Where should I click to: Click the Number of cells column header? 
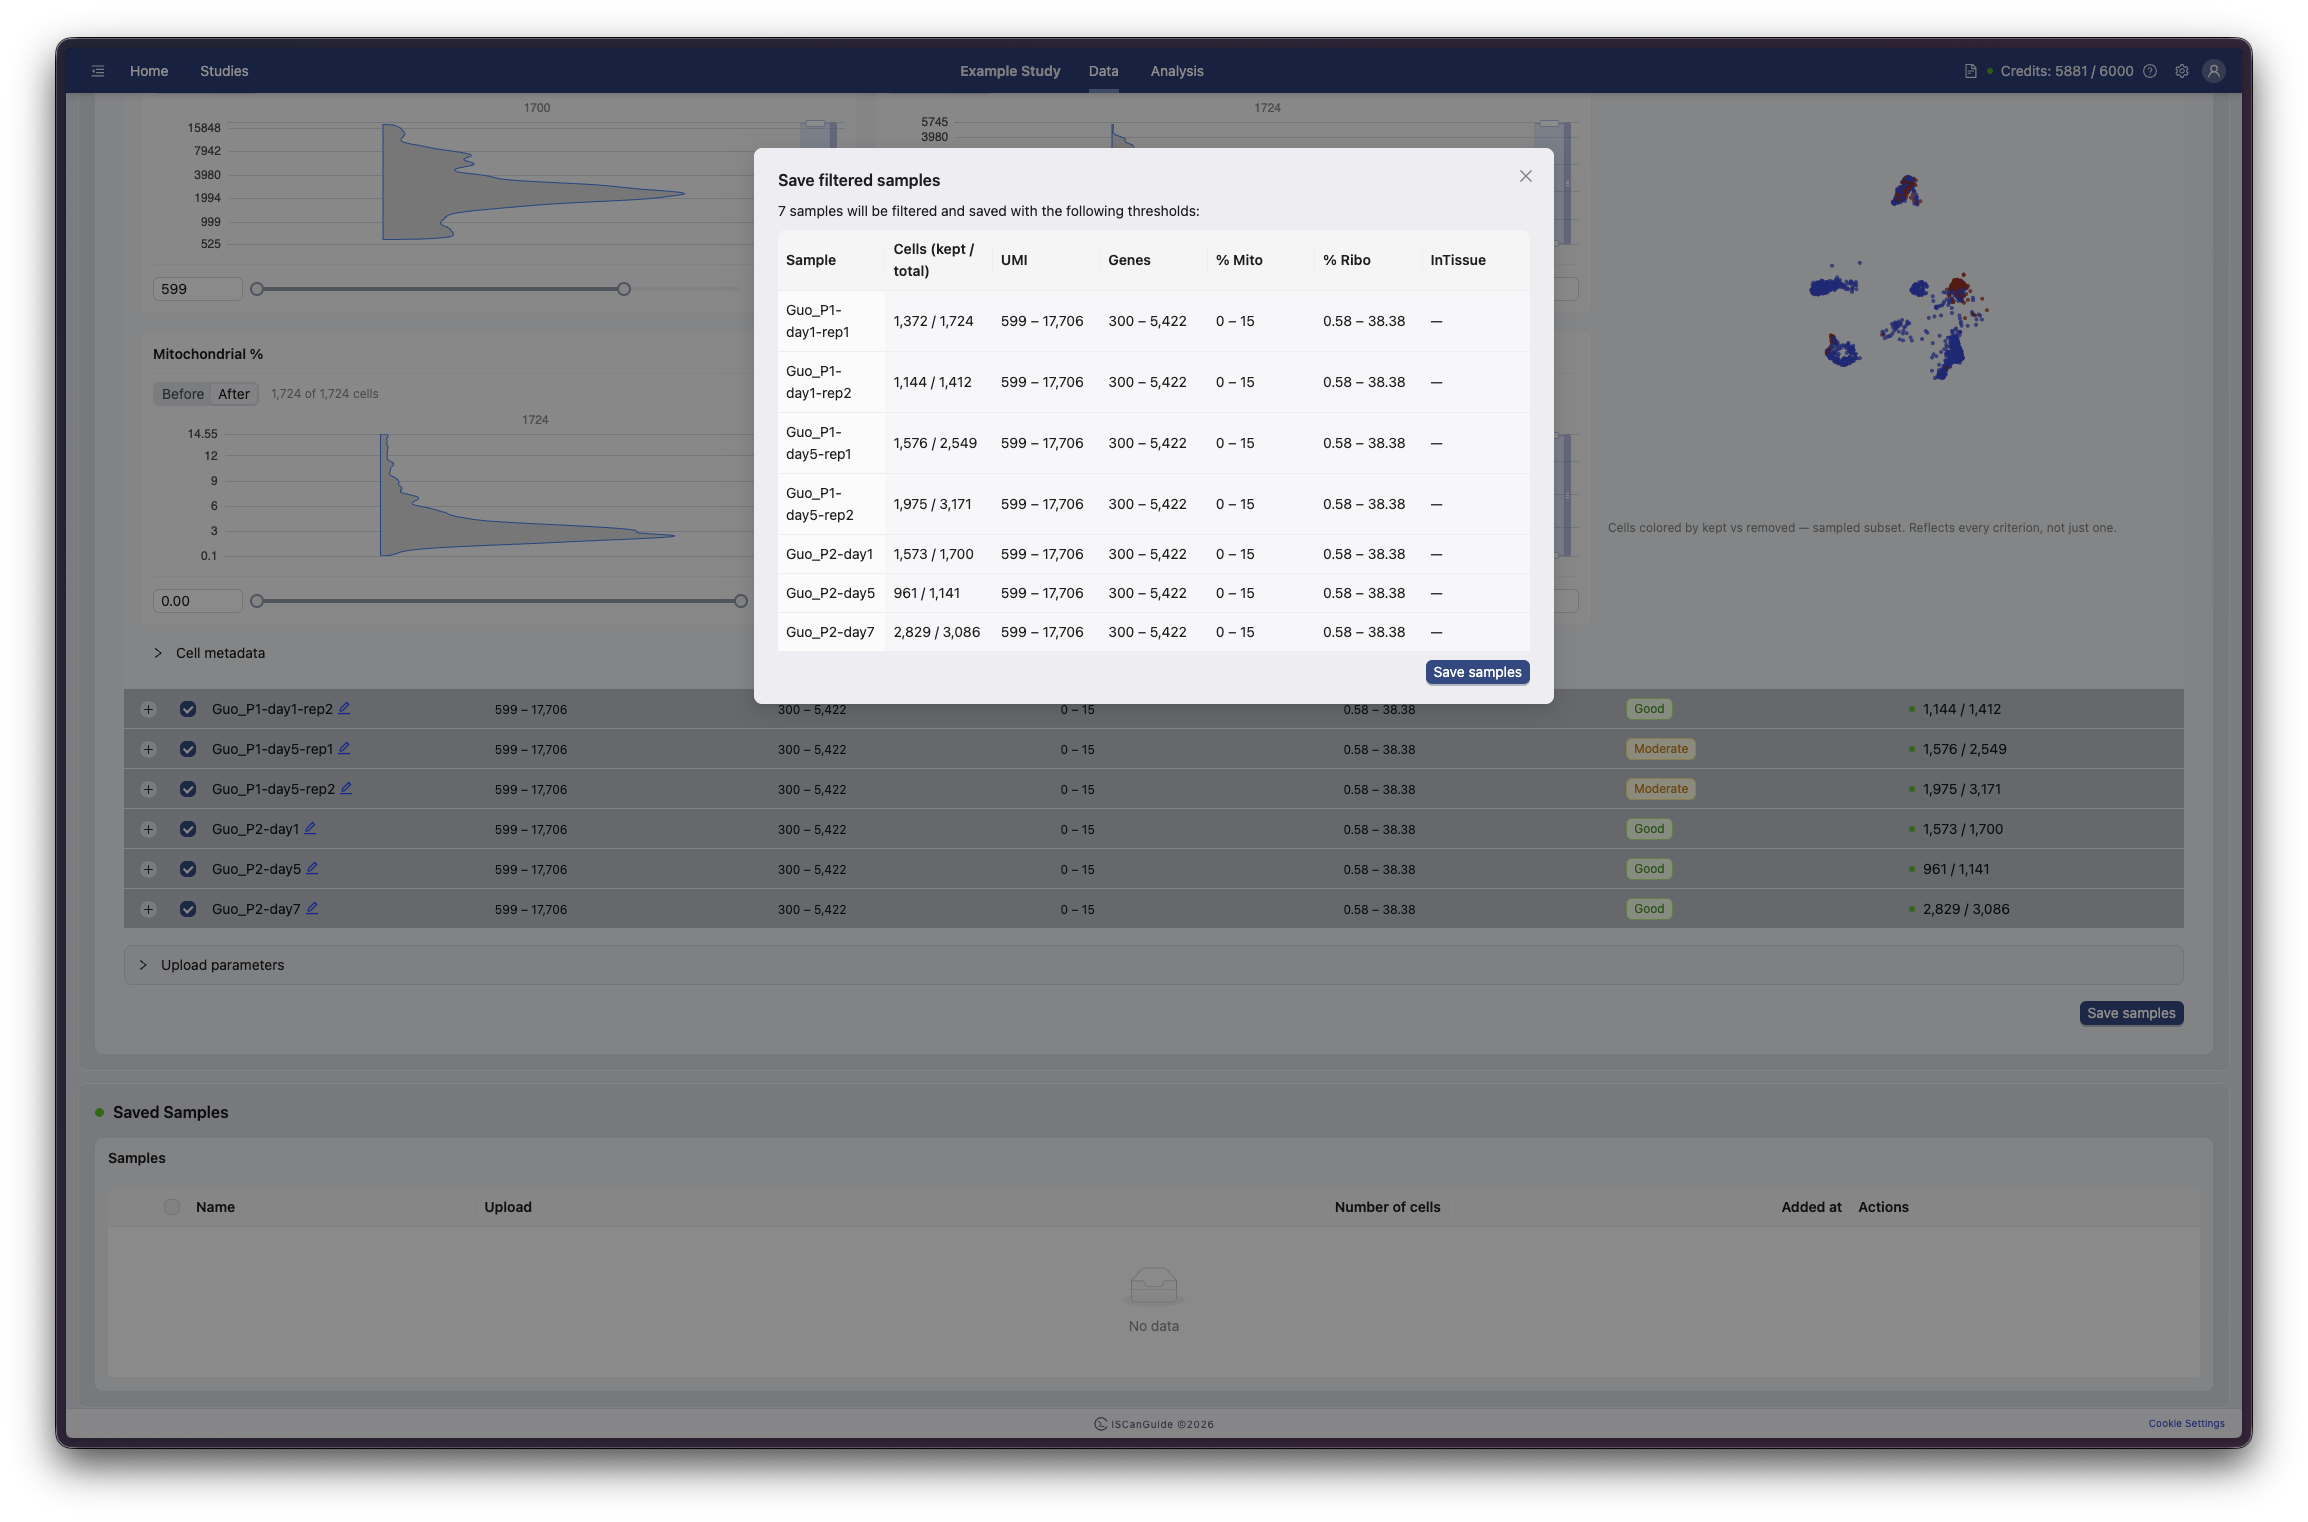point(1387,1207)
